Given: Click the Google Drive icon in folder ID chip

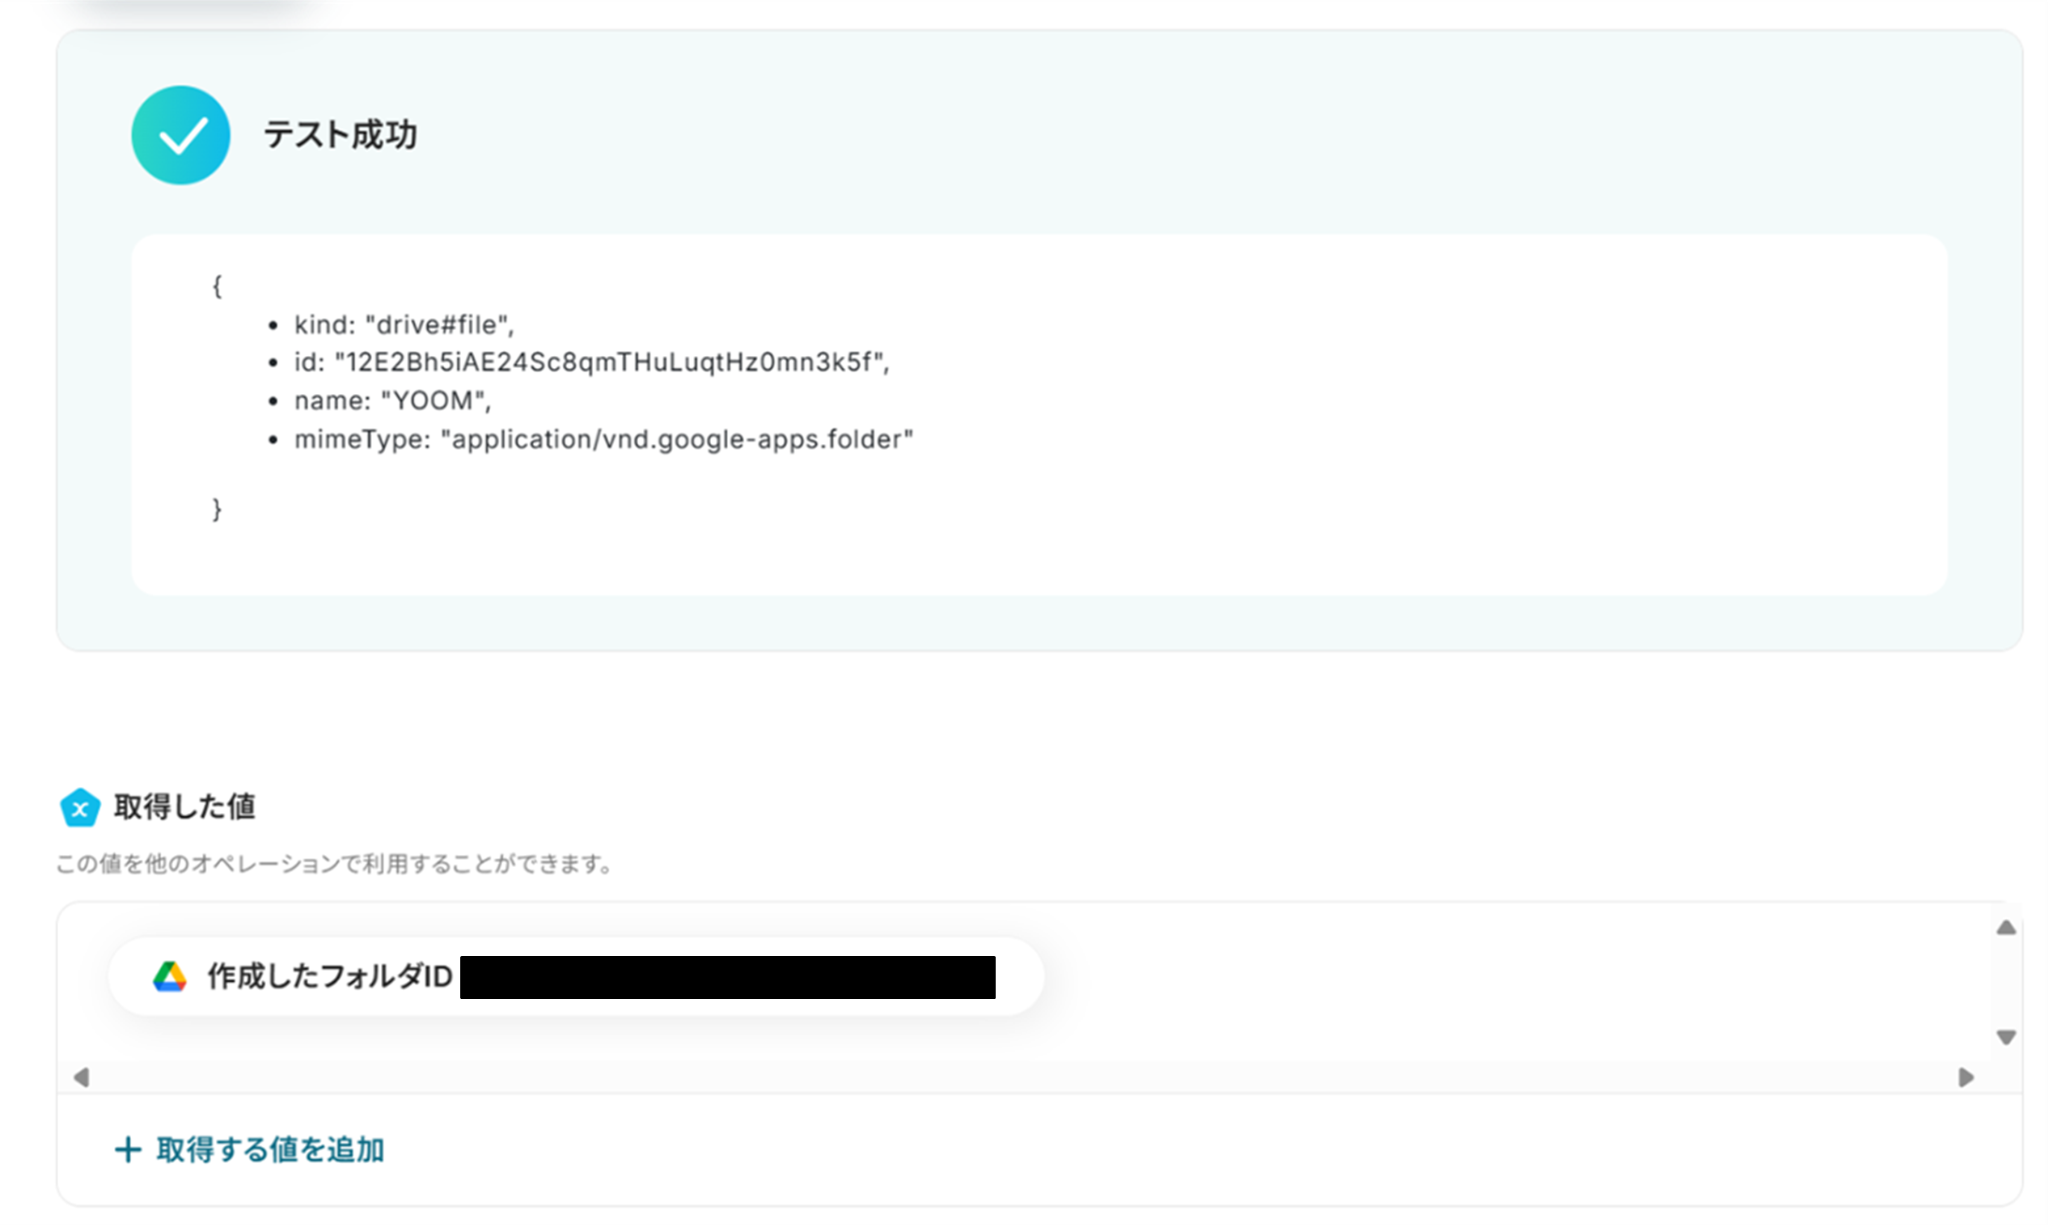Looking at the screenshot, I should pos(170,977).
